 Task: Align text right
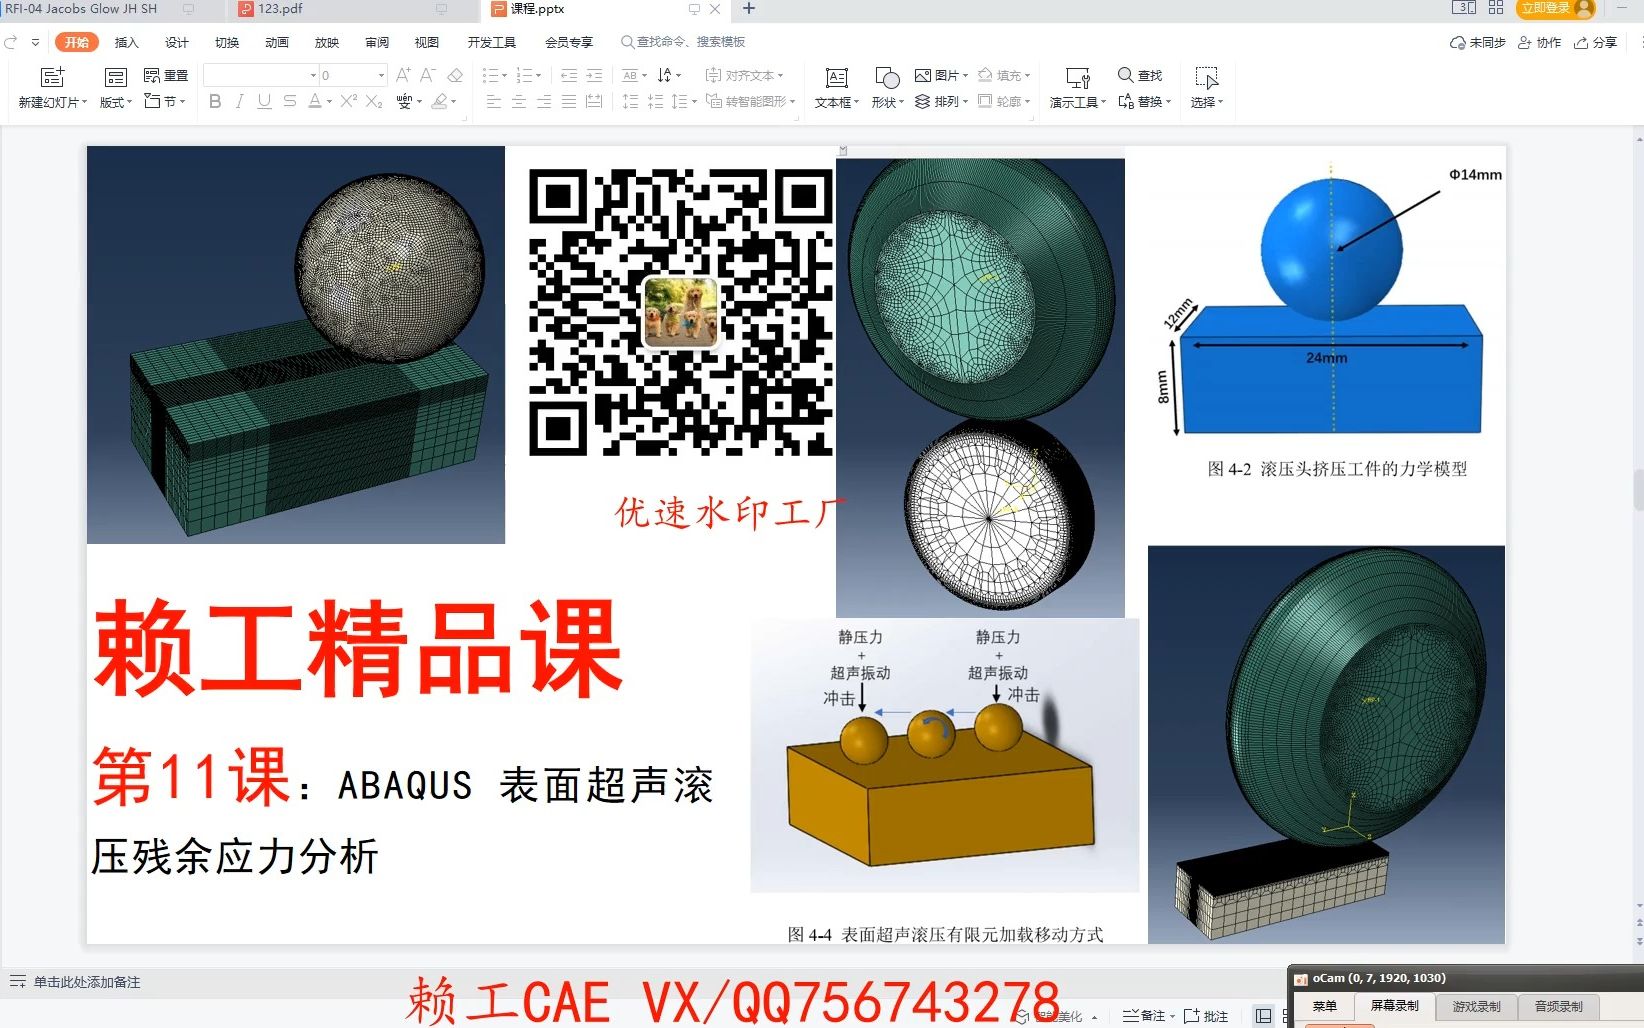click(543, 101)
